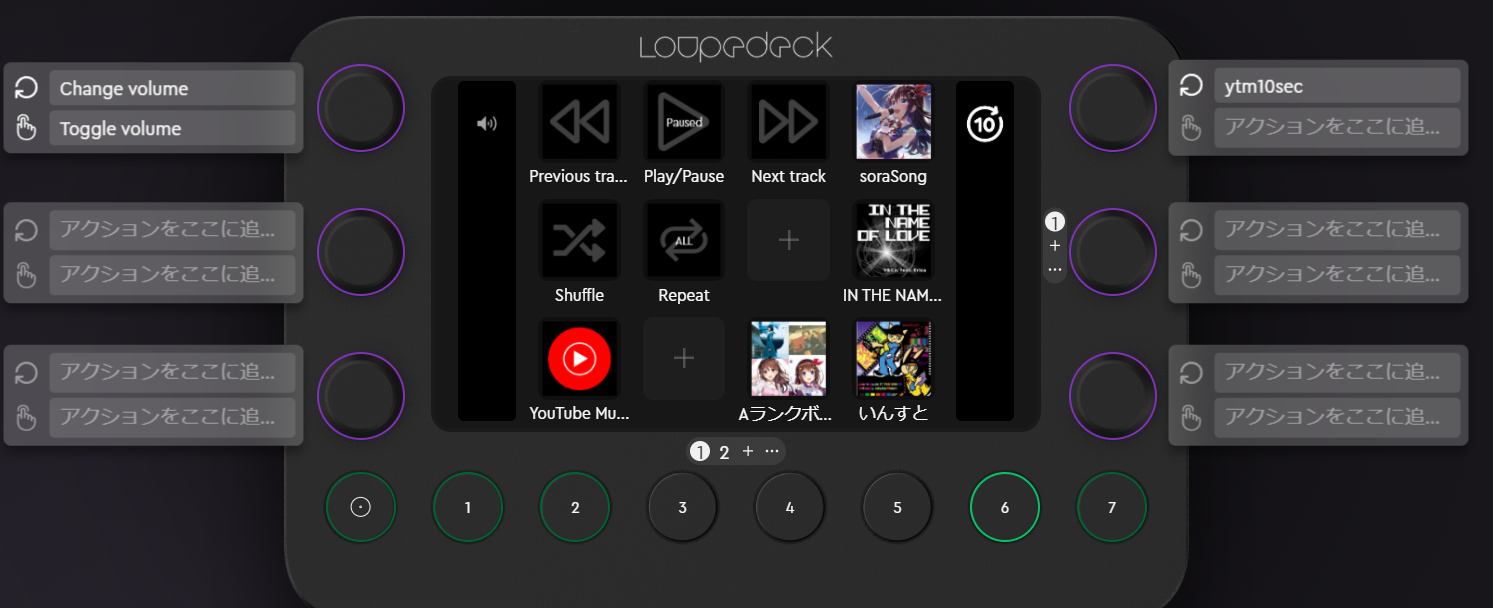1493x608 pixels.
Task: Open the ellipsis menu on right dial pages
Action: coord(1055,270)
